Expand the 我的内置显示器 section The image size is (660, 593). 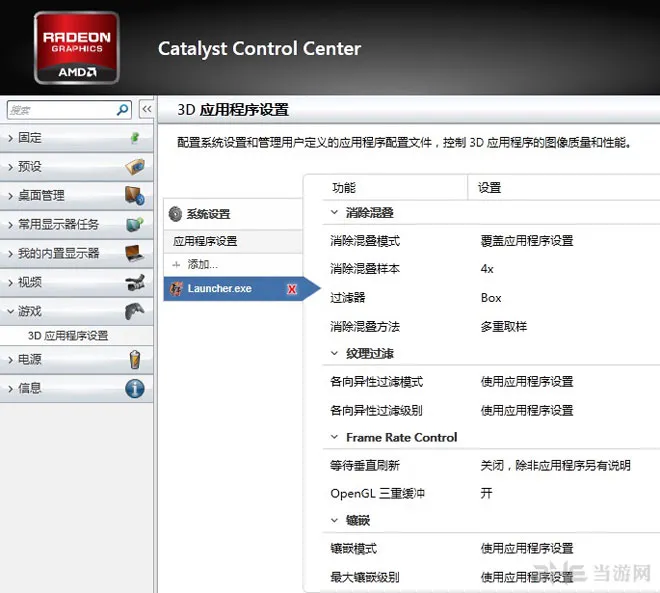click(11, 253)
